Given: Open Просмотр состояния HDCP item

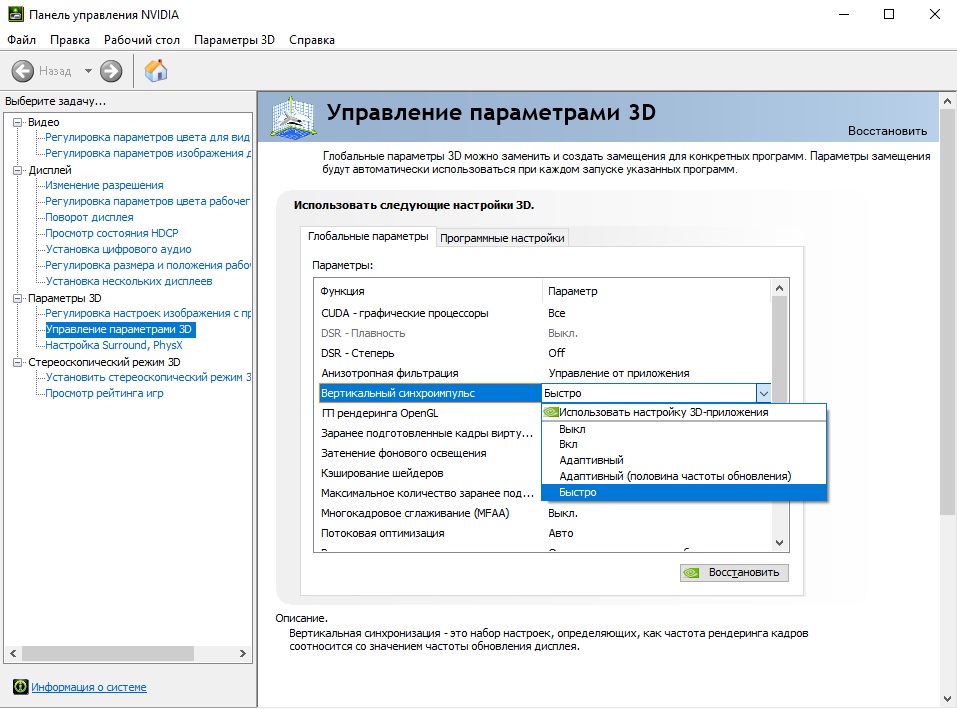Looking at the screenshot, I should pyautogui.click(x=112, y=233).
